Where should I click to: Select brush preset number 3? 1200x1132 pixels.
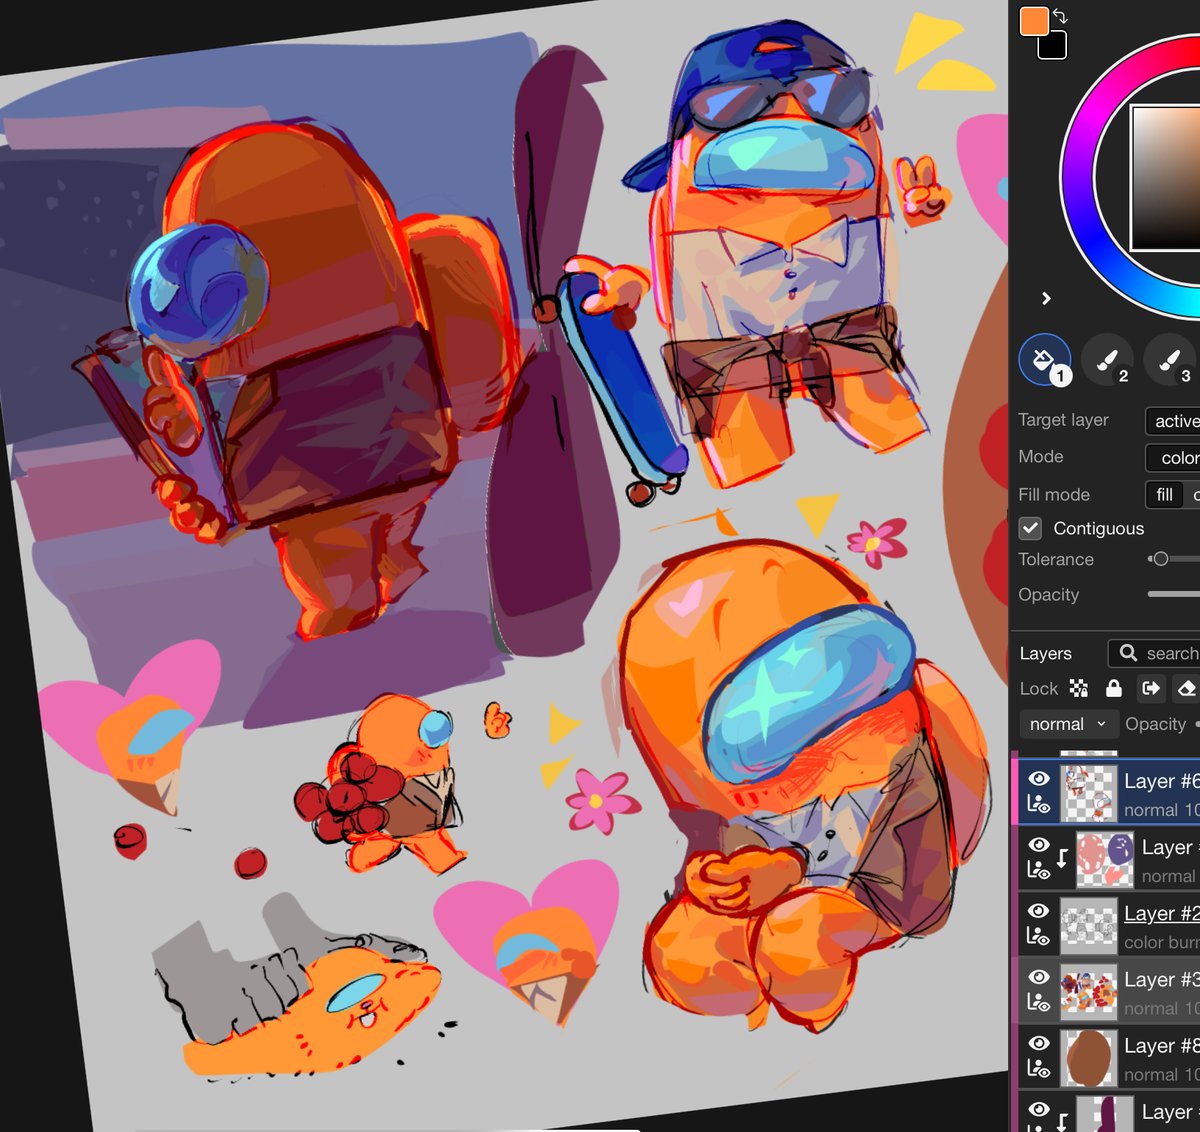(x=1169, y=360)
